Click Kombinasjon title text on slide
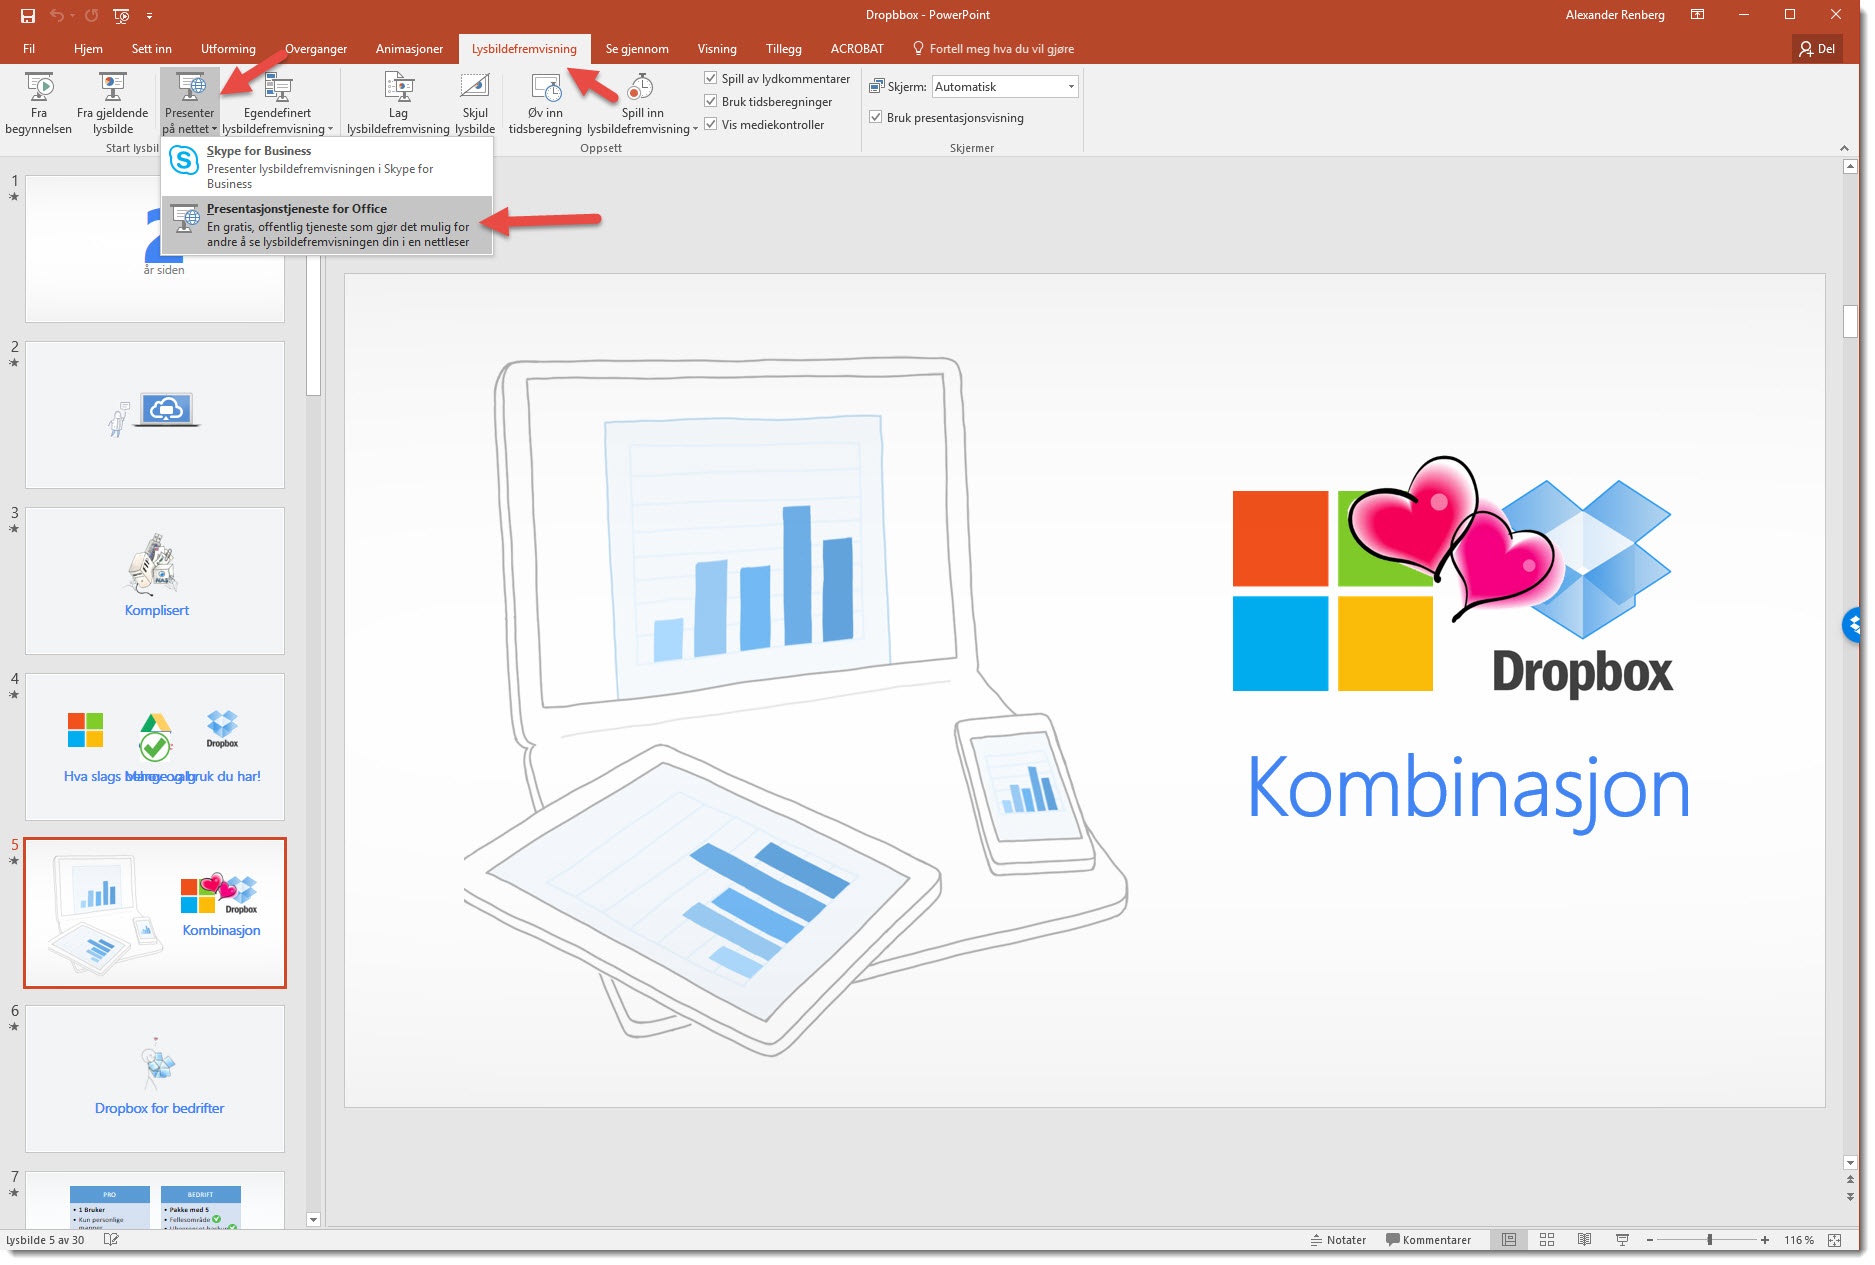The image size is (1875, 1265). coord(1468,791)
